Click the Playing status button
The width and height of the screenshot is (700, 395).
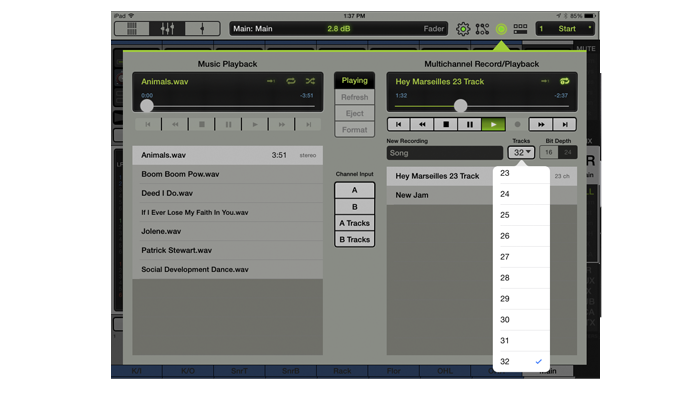(x=354, y=80)
